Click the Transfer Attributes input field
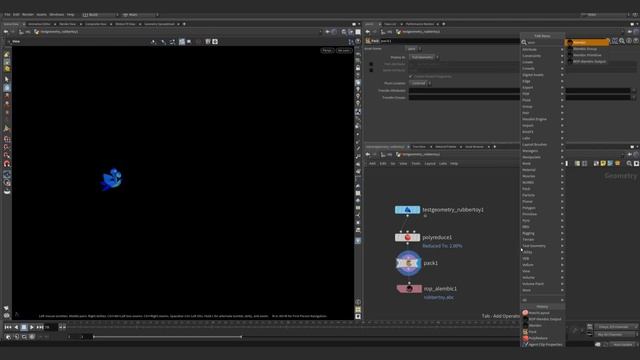 coord(520,91)
